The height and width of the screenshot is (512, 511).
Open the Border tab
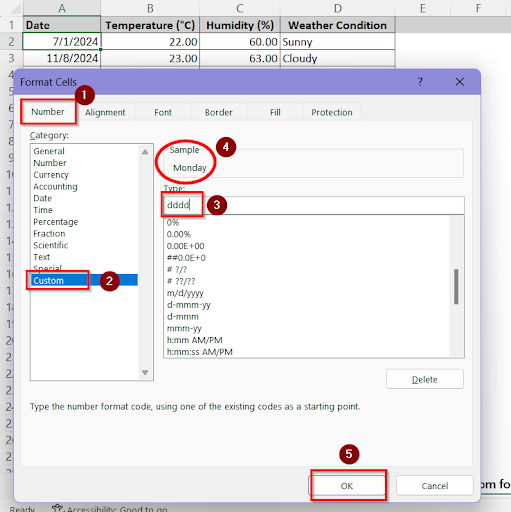point(218,112)
